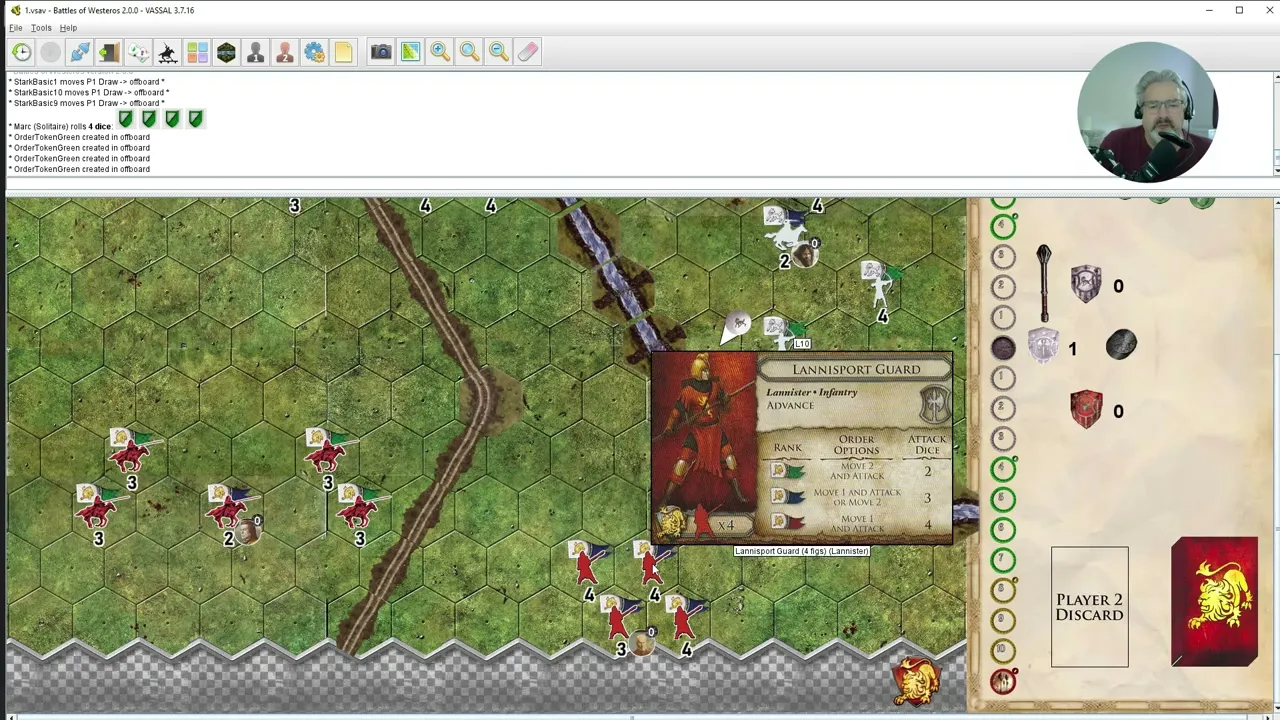Select the red shield beside bottom 0
This screenshot has height=720, width=1280.
[x=1086, y=409]
